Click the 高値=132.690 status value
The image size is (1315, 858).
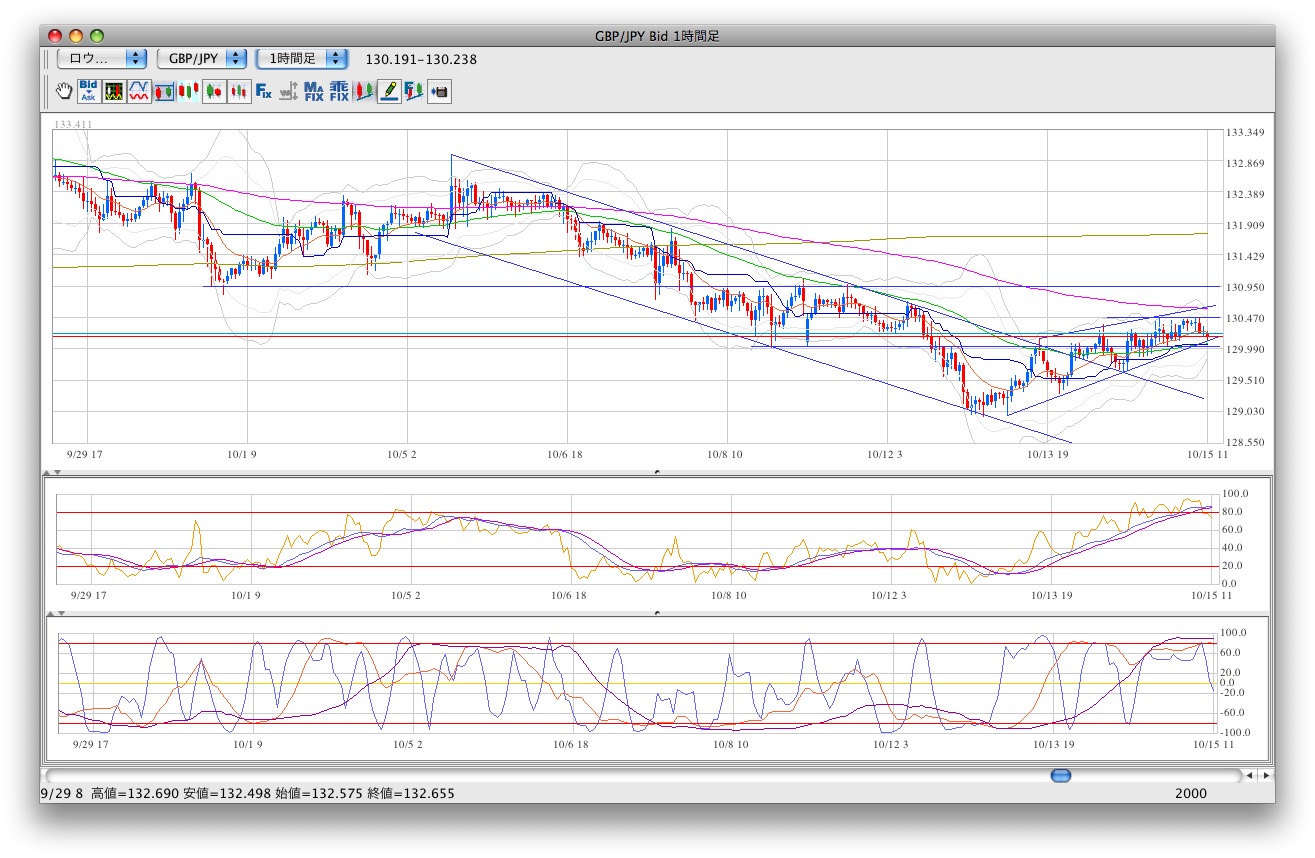point(135,794)
